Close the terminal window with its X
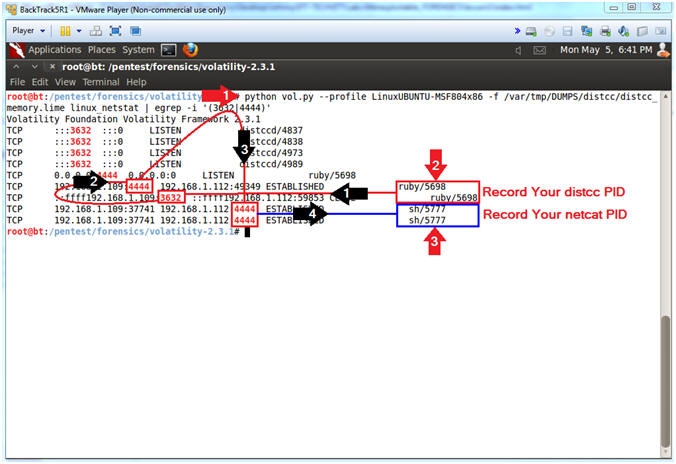The width and height of the screenshot is (676, 464). [x=52, y=67]
